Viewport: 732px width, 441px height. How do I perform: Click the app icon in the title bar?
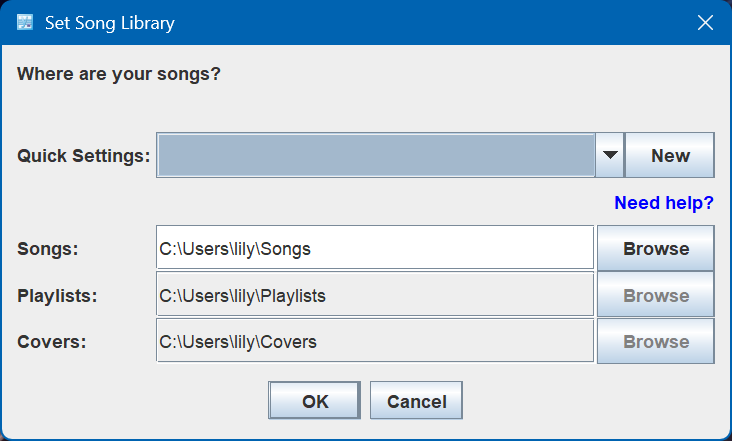click(x=25, y=23)
